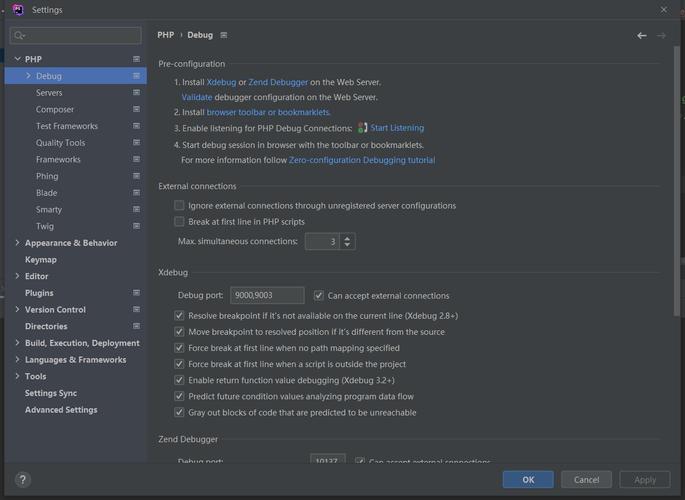
Task: Click the Cancel button
Action: (x=586, y=479)
